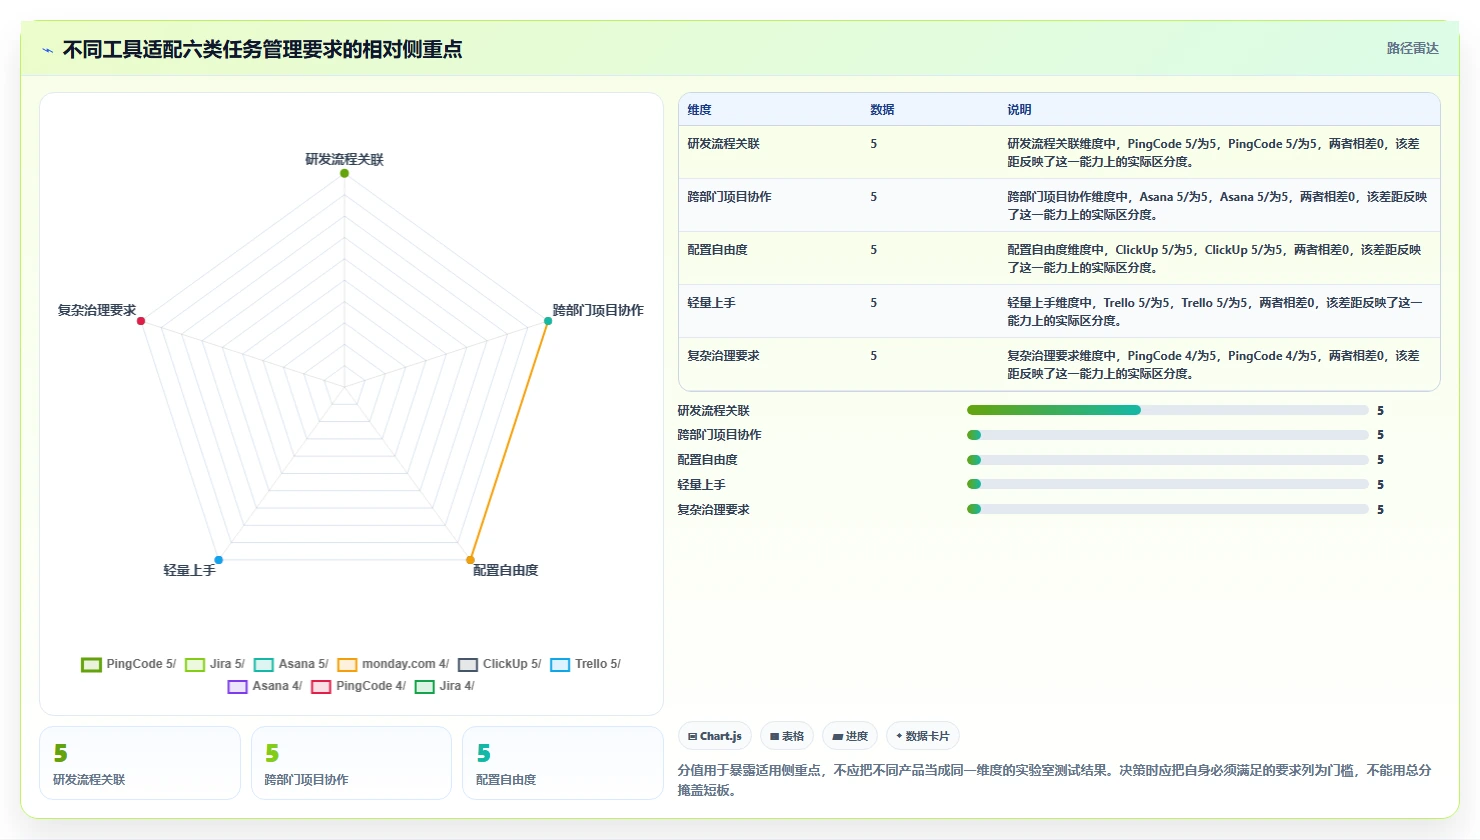Screen dimensions: 1480x840
Task: Open the 配置自由度 stat card
Action: pyautogui.click(x=563, y=763)
